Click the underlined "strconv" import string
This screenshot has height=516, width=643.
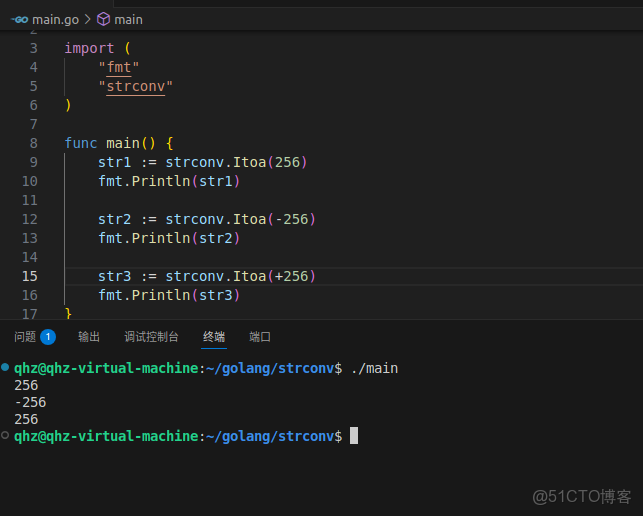139,86
